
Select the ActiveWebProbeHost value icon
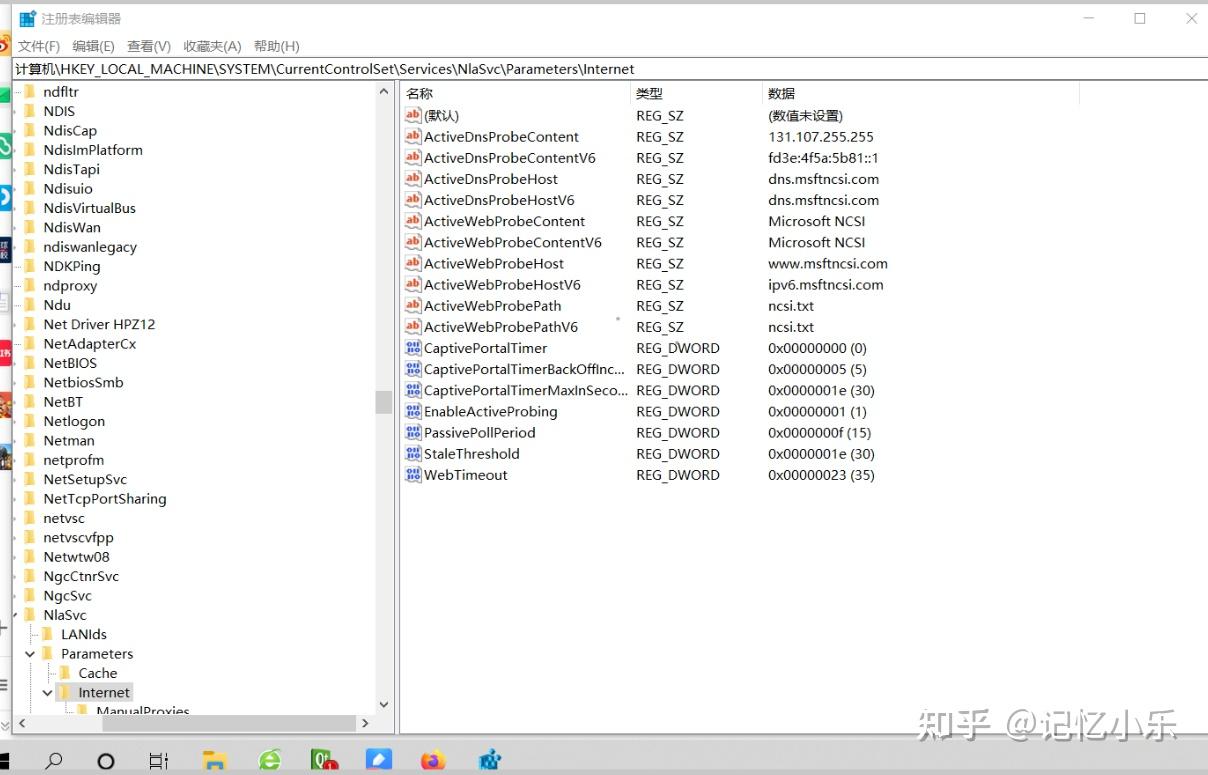pos(413,263)
